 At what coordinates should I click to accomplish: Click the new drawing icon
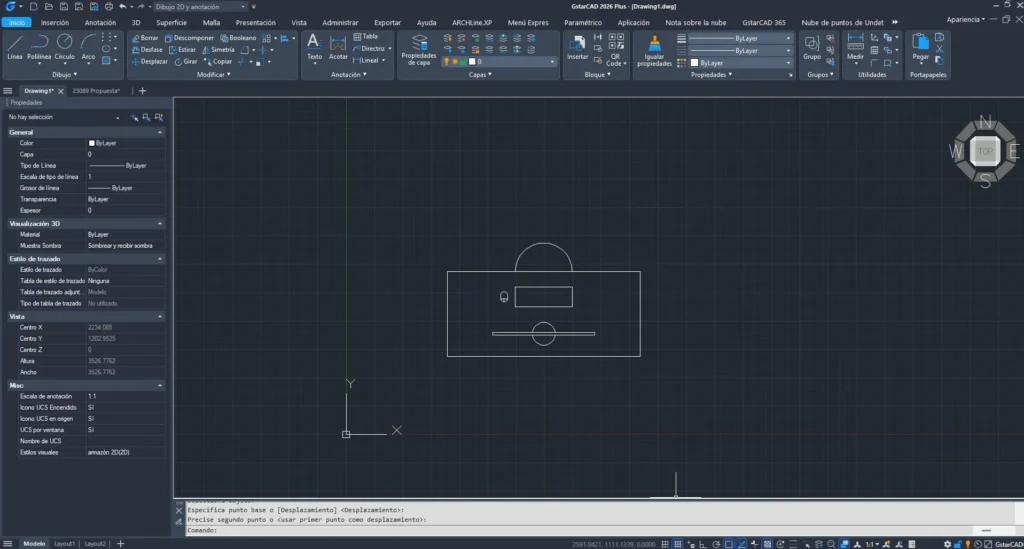tap(33, 7)
